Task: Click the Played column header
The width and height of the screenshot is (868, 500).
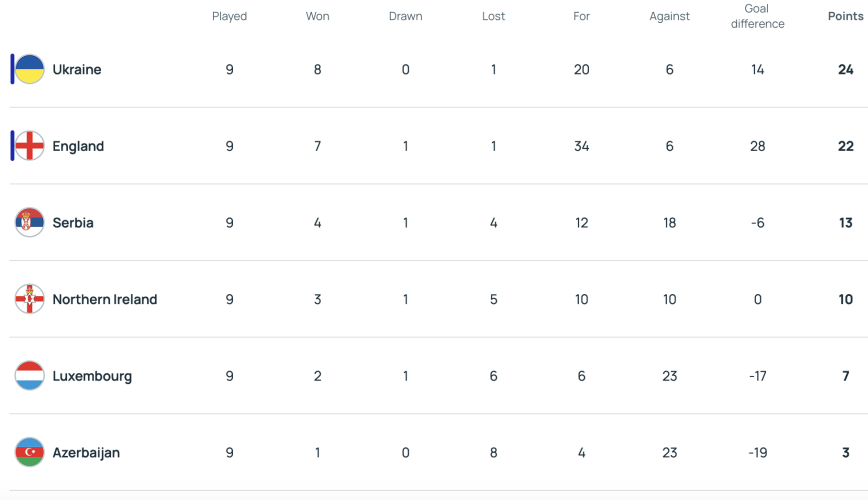Action: [x=229, y=16]
